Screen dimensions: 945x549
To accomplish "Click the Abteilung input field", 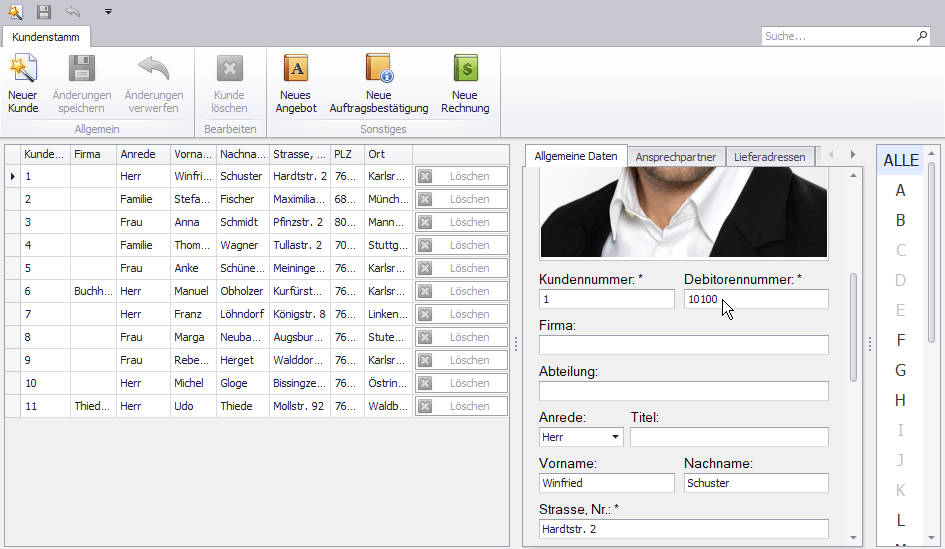I will click(x=683, y=391).
